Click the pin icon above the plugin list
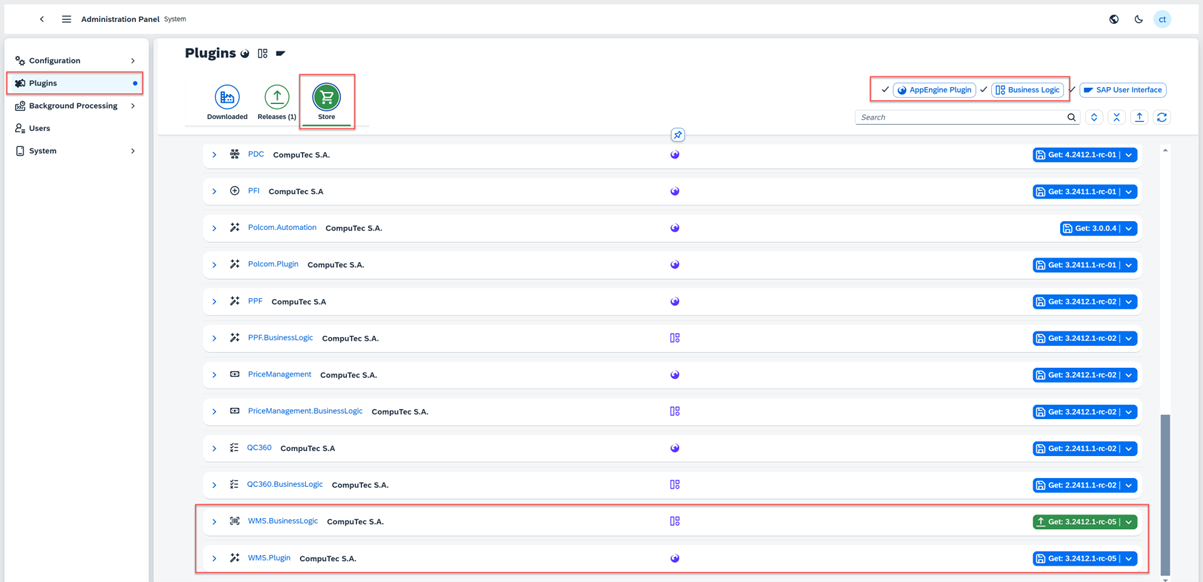1203x582 pixels. (677, 135)
